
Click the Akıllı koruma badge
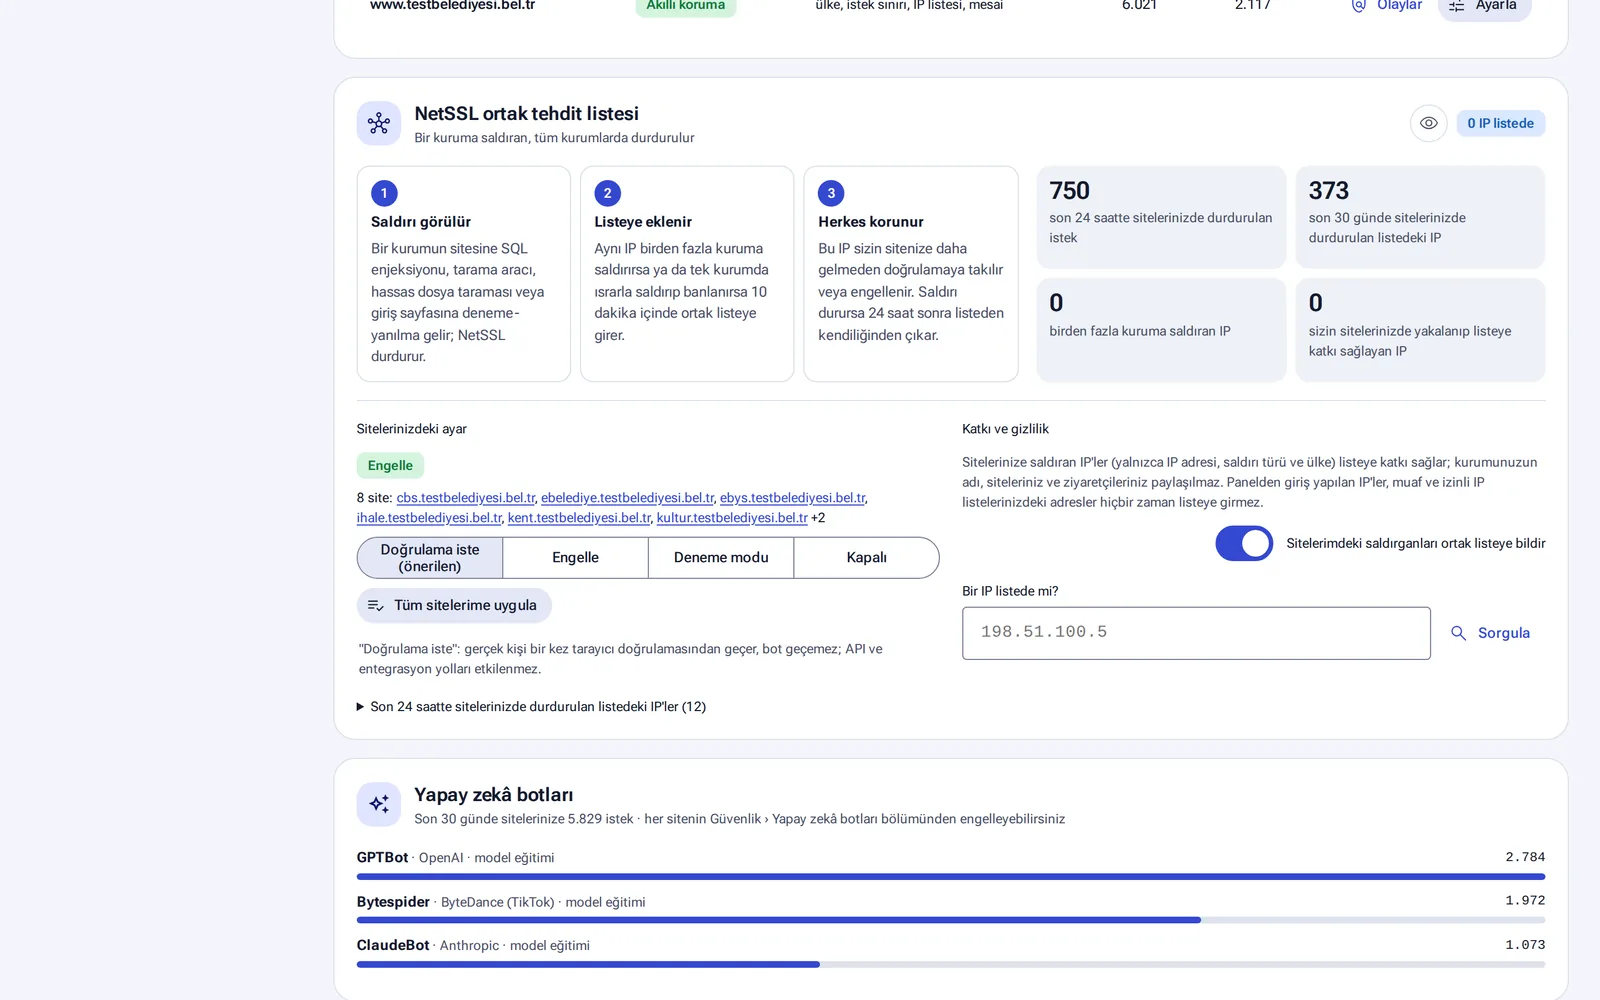point(686,6)
